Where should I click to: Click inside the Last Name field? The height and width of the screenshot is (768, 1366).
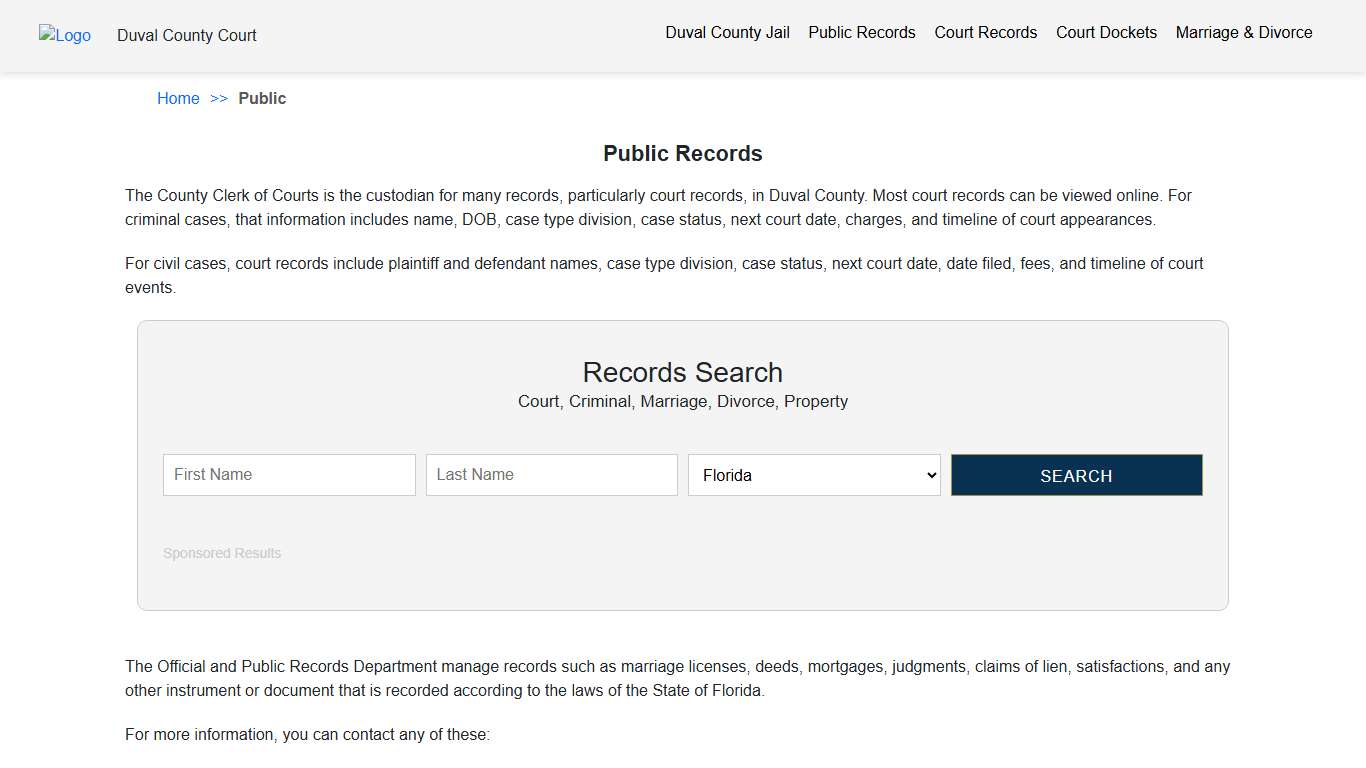coord(551,474)
